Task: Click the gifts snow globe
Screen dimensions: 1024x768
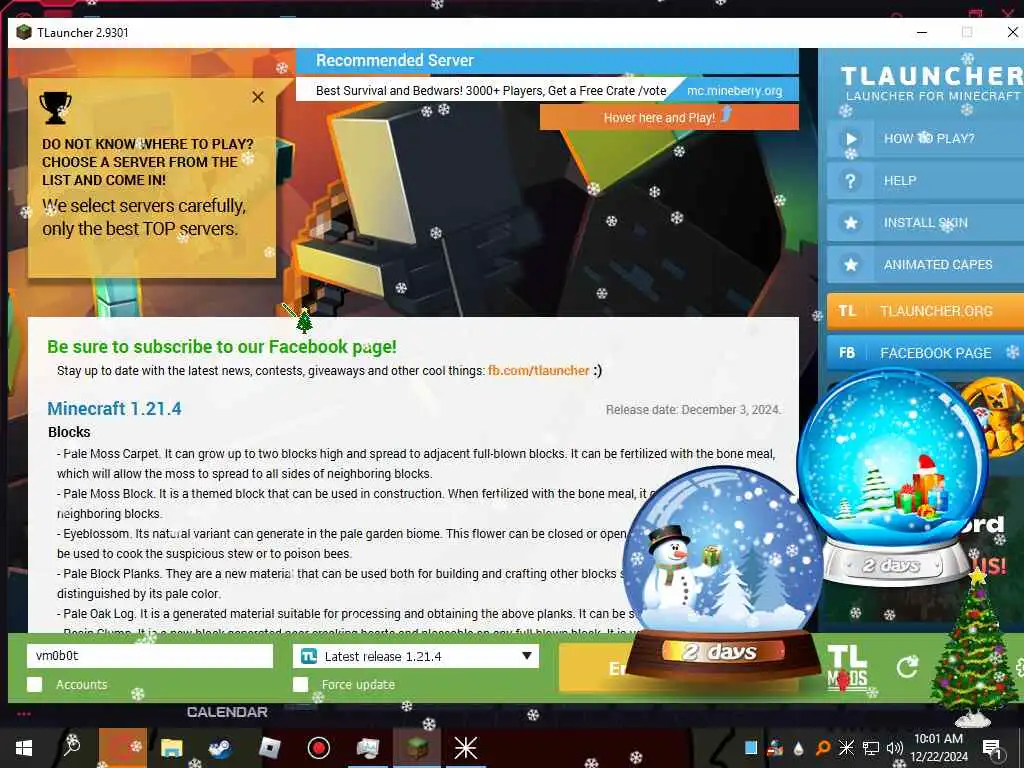Action: coord(893,477)
